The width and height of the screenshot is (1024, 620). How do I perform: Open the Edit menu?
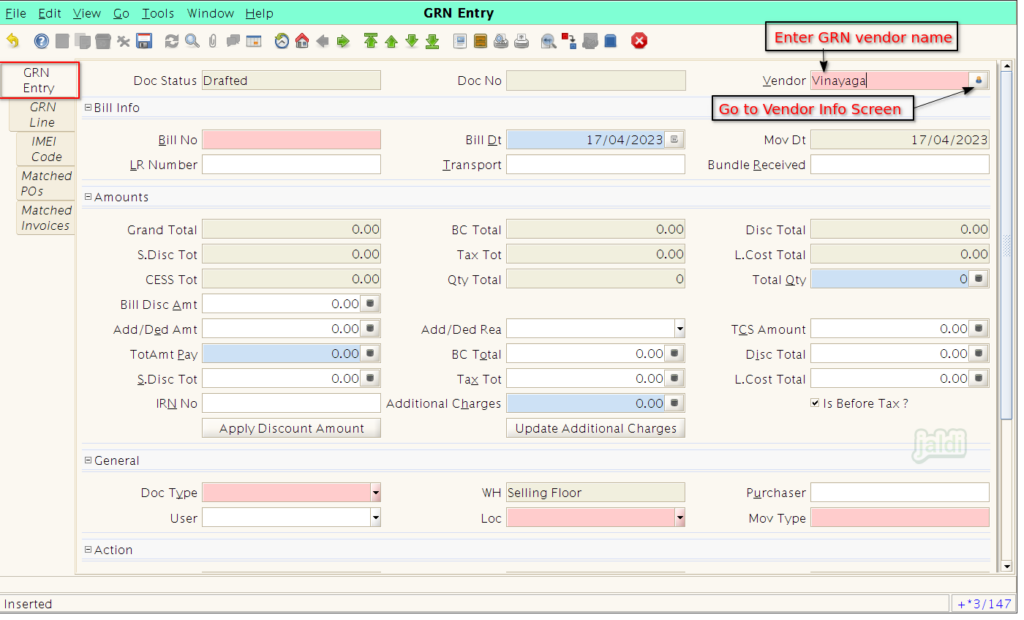coord(49,13)
